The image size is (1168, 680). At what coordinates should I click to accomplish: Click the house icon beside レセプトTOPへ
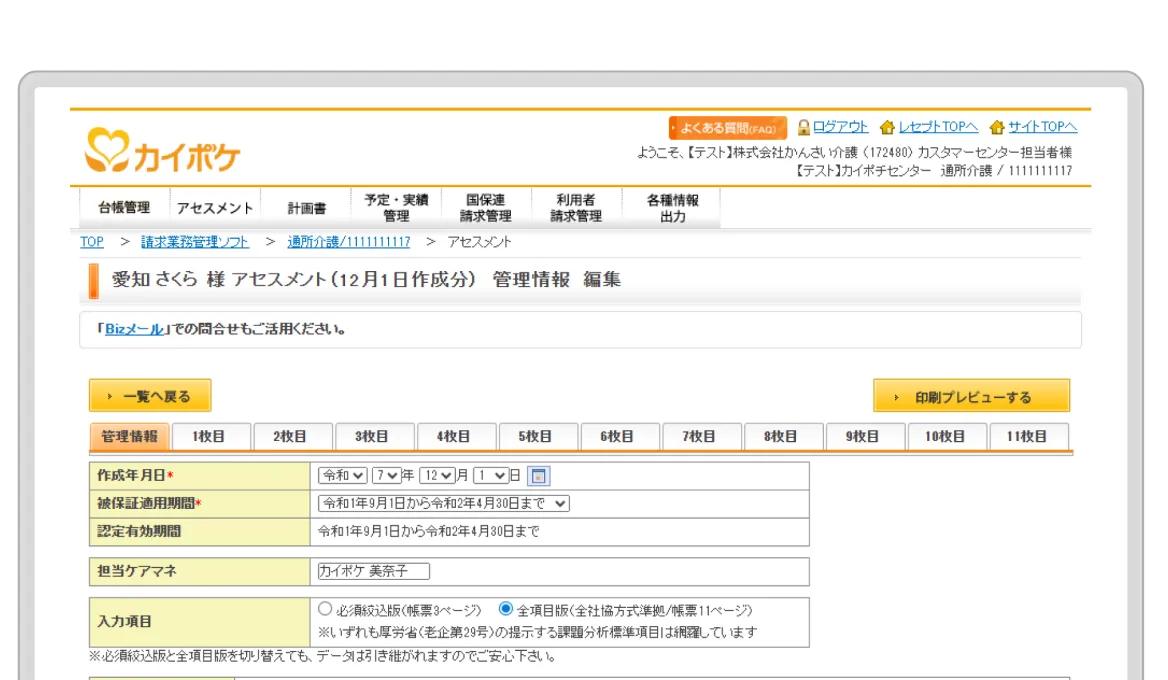point(887,128)
